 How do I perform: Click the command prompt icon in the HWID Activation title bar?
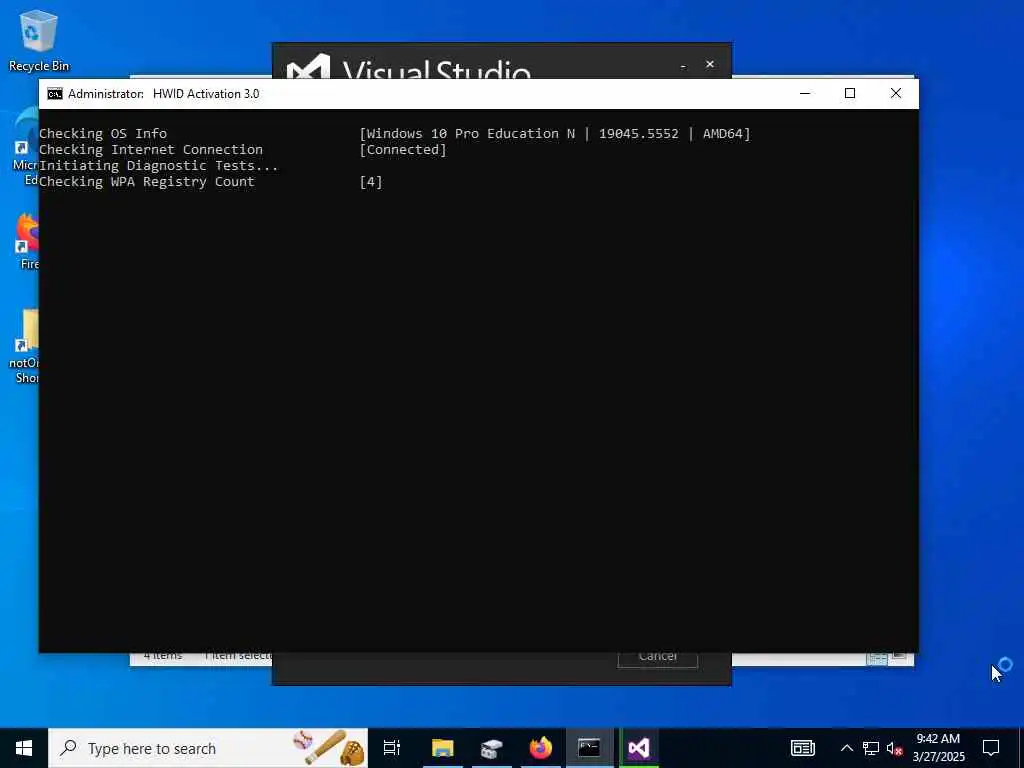pyautogui.click(x=55, y=94)
